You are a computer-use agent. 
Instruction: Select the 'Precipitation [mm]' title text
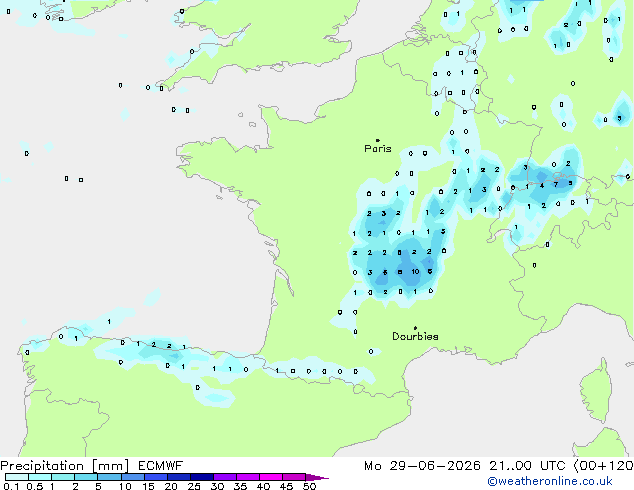pyautogui.click(x=65, y=466)
